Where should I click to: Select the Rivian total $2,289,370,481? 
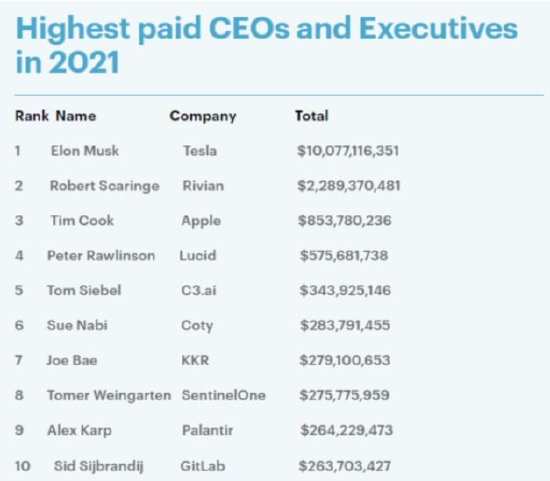pyautogui.click(x=349, y=186)
